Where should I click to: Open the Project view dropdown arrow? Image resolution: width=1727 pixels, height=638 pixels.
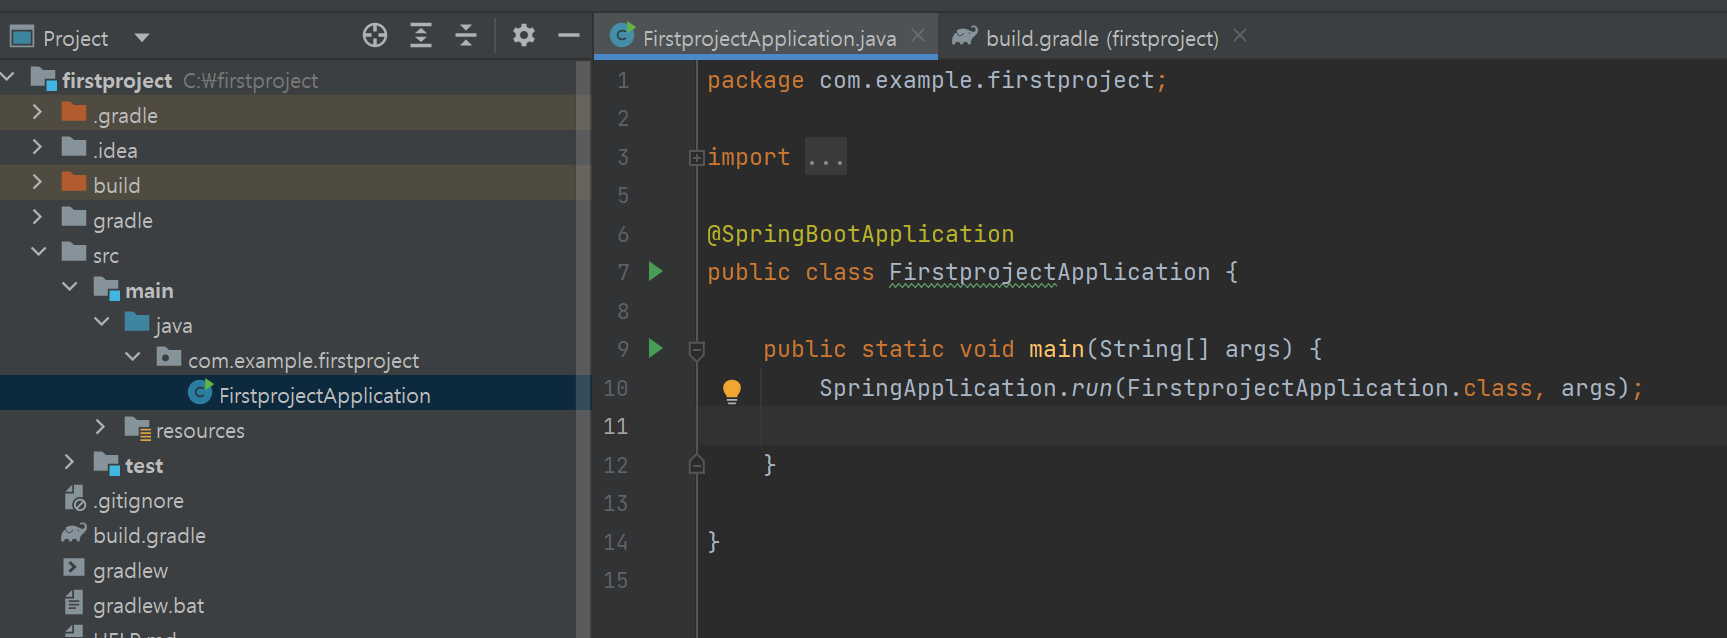[x=142, y=38]
